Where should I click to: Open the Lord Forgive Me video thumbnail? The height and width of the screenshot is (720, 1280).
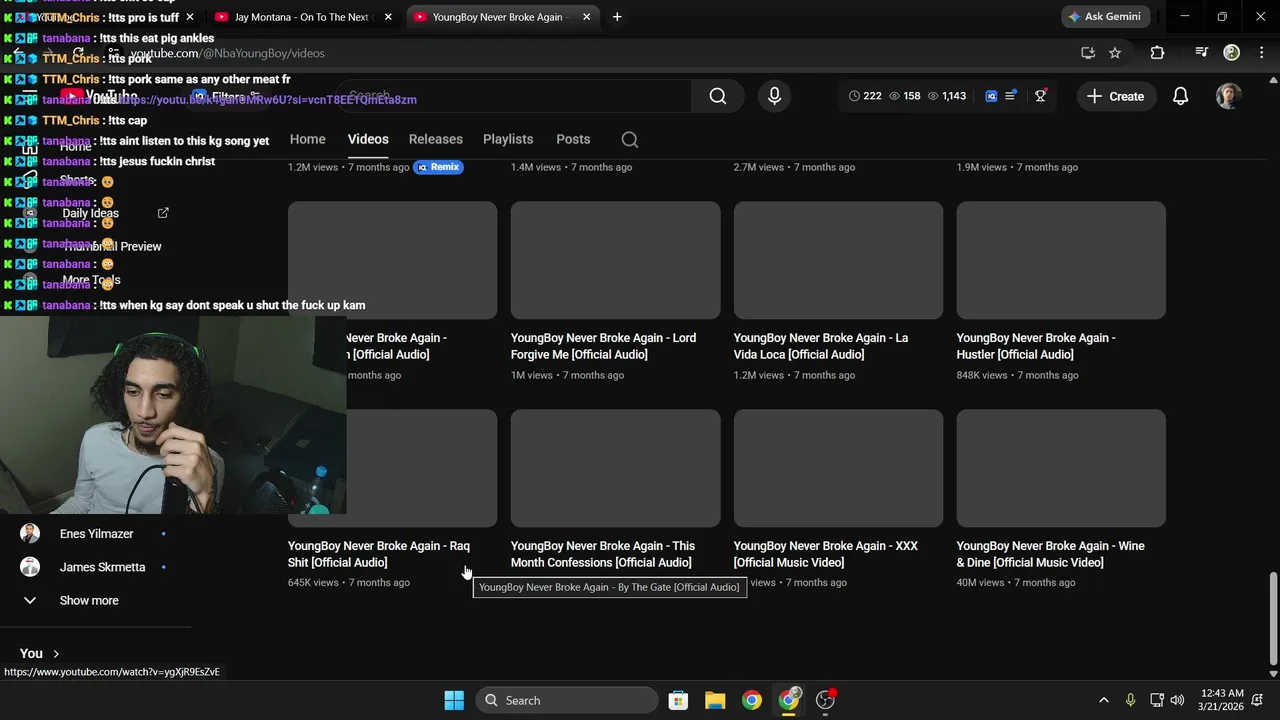pos(615,260)
